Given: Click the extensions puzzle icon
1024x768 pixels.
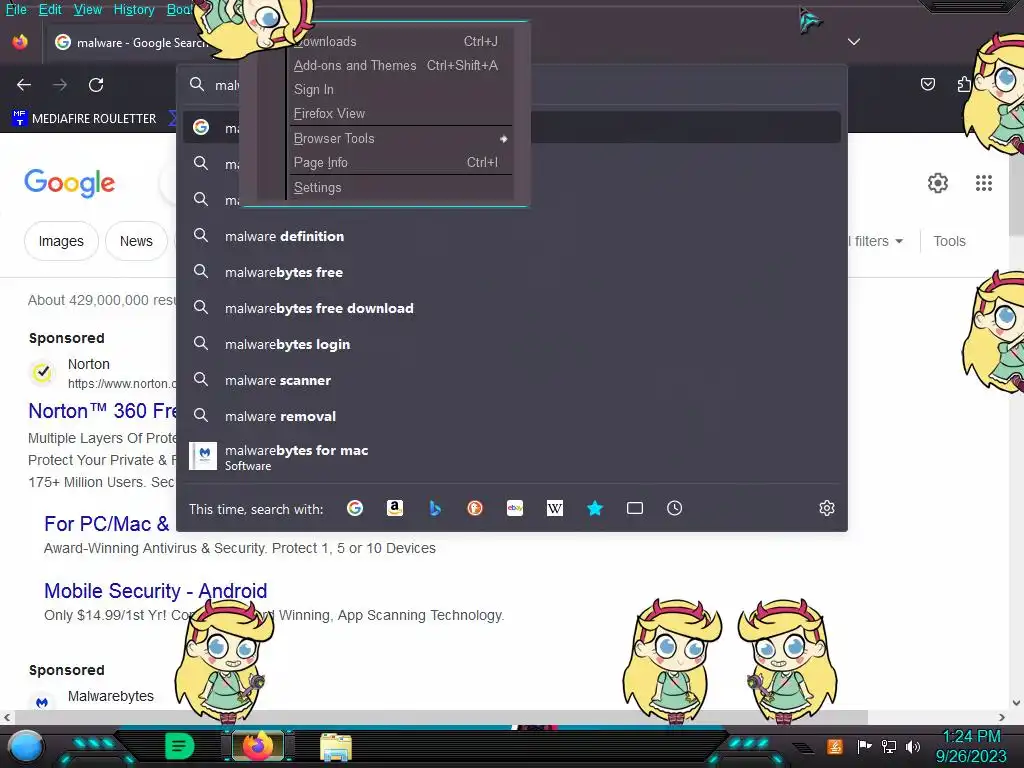Looking at the screenshot, I should click(x=964, y=84).
